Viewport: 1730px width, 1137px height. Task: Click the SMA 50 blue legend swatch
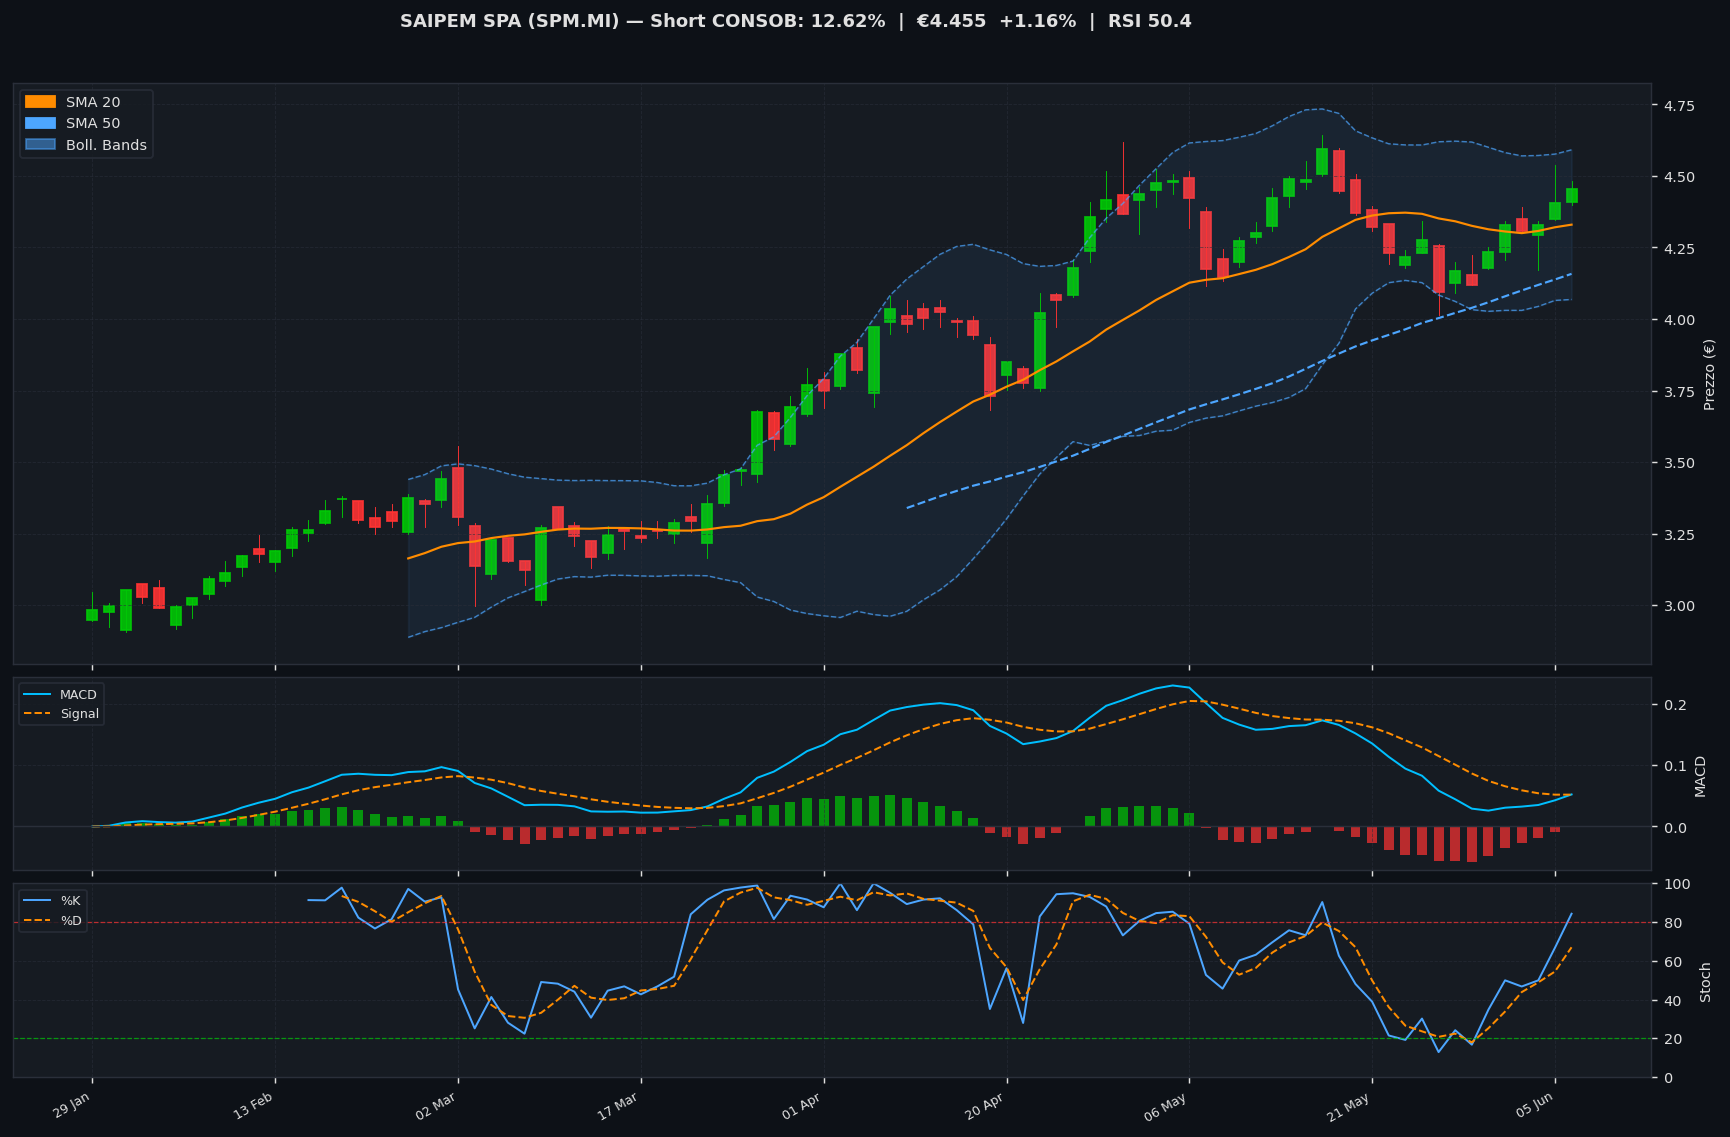[41, 124]
